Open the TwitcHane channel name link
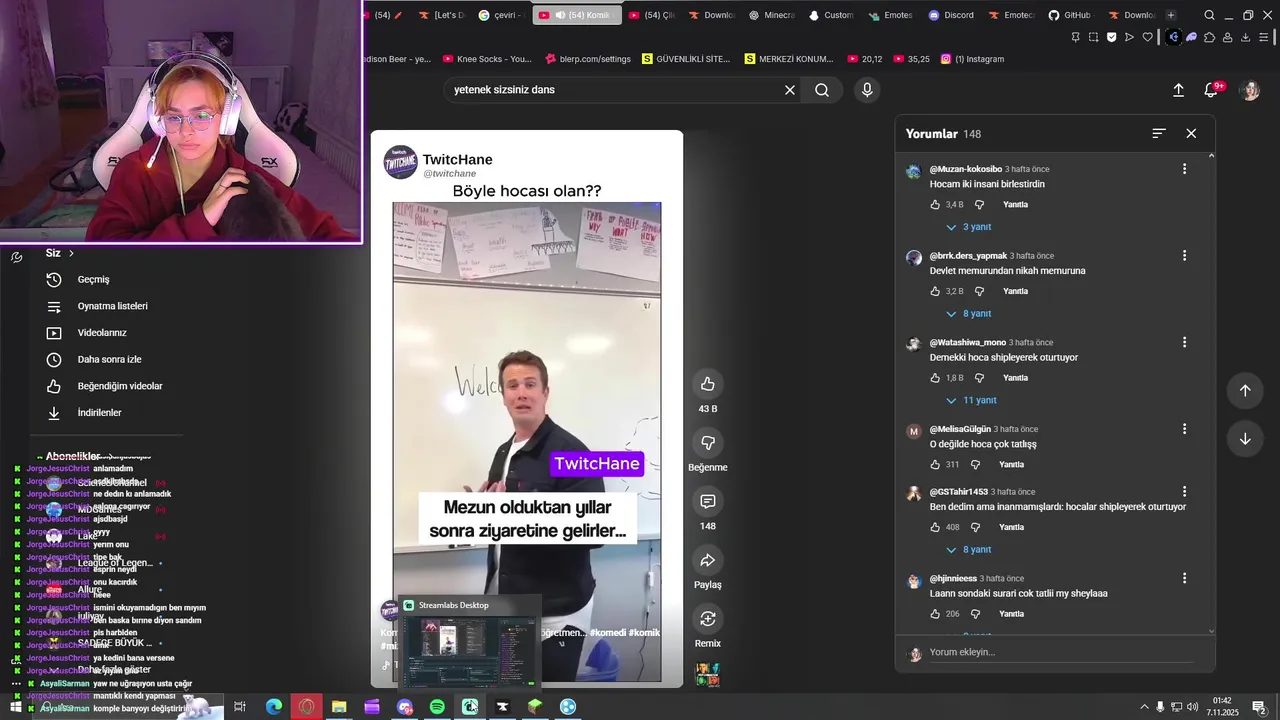Viewport: 1280px width, 720px height. point(457,160)
